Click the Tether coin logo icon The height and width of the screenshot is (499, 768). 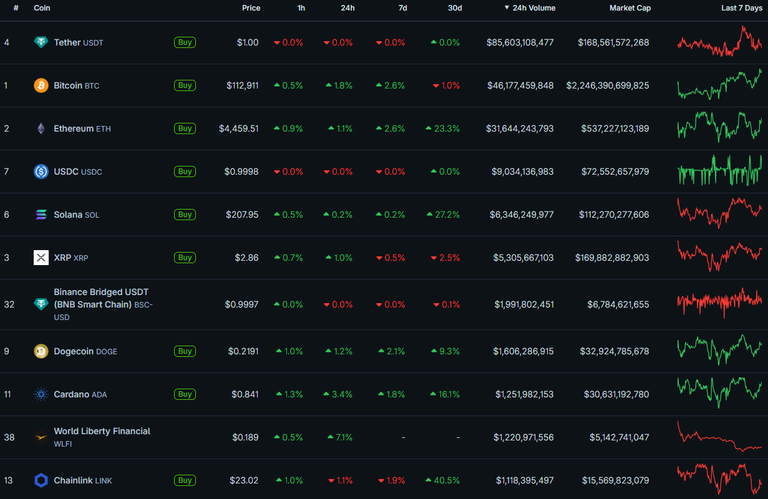(x=41, y=43)
